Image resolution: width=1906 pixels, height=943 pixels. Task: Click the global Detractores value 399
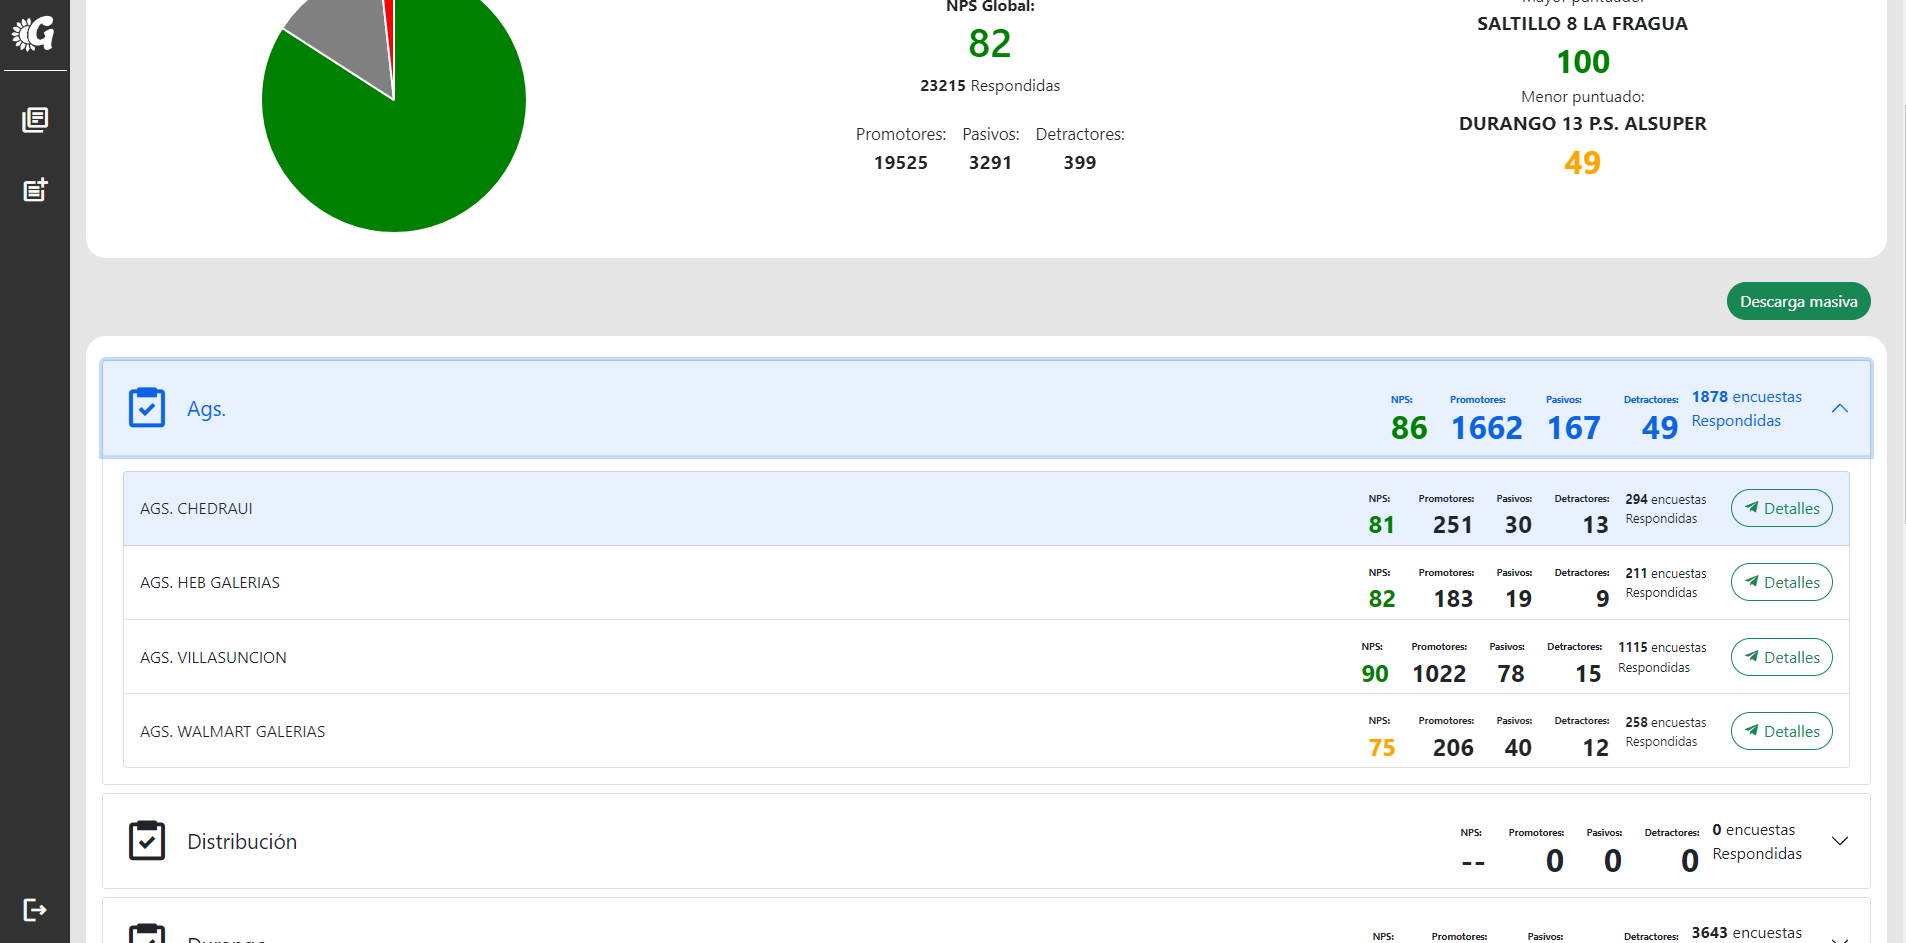pos(1080,162)
